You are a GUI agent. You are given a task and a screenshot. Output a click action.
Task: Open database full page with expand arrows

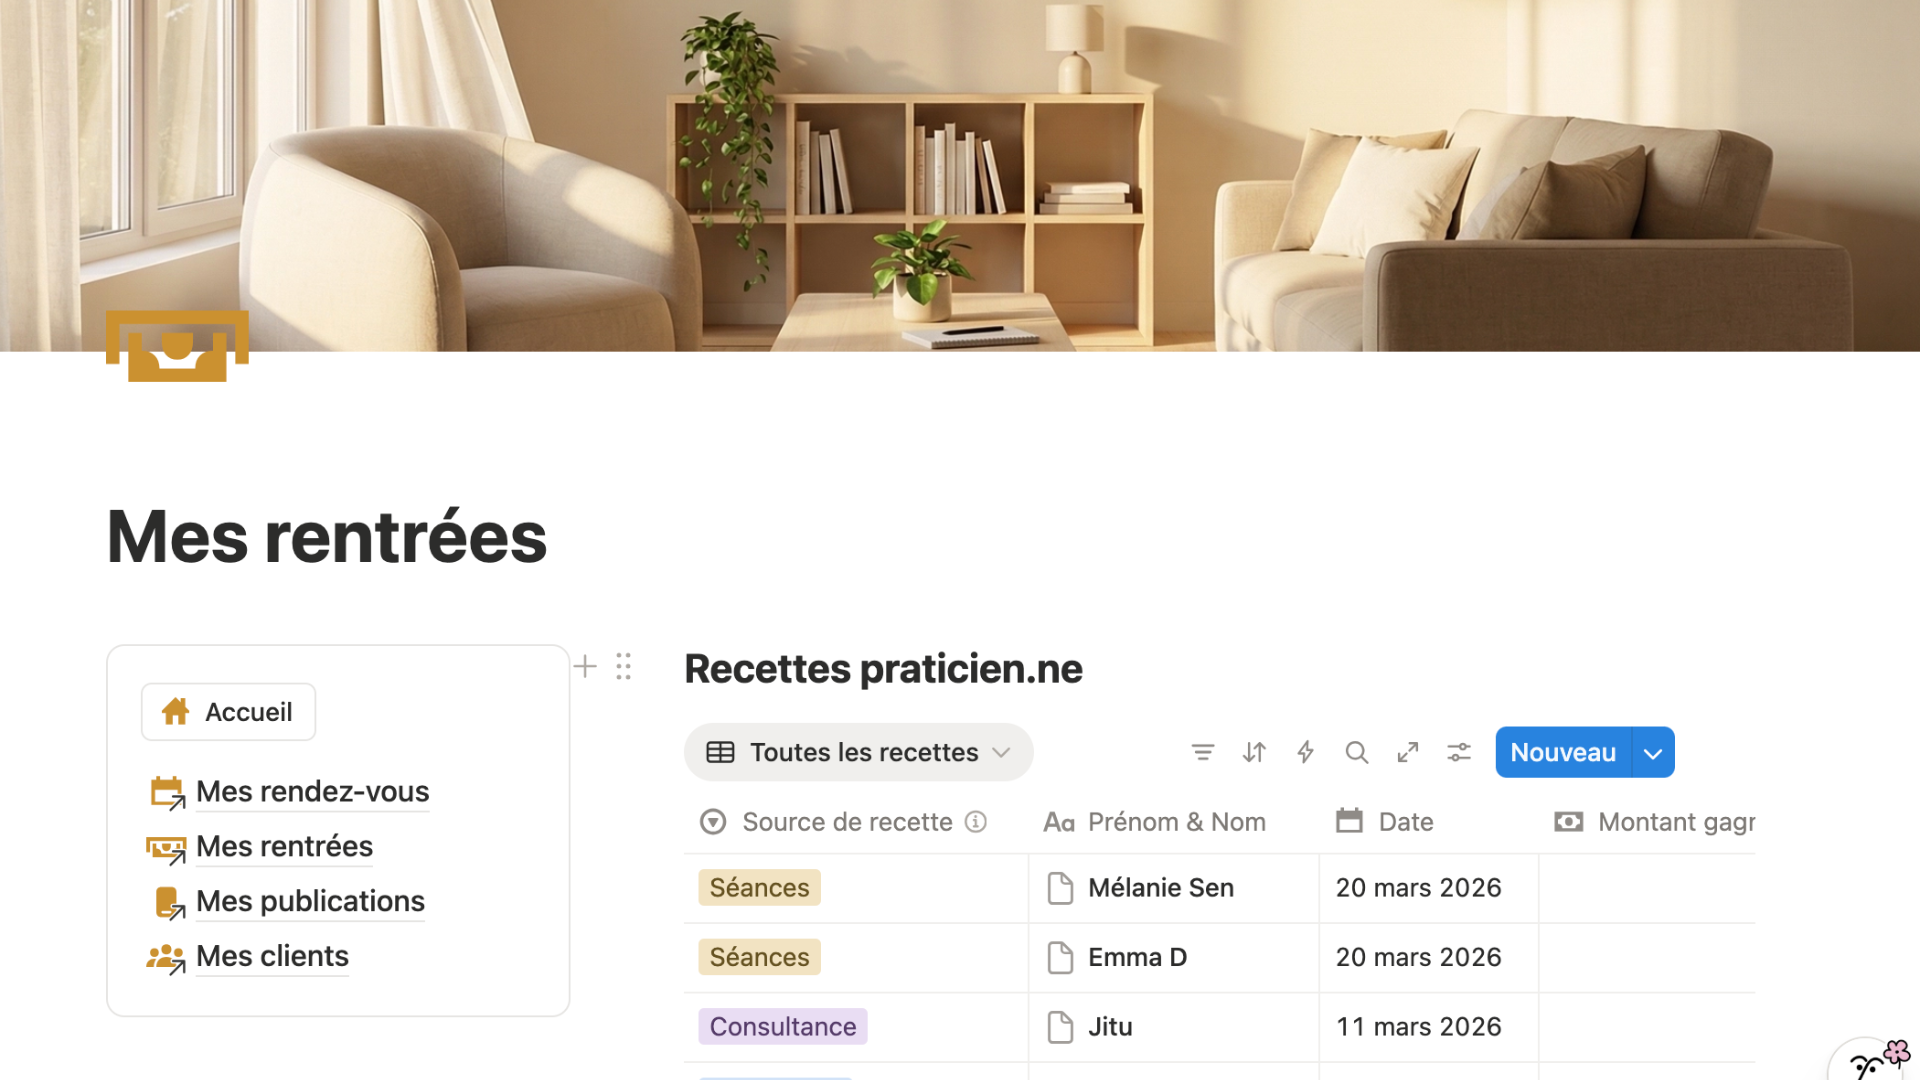pos(1407,752)
